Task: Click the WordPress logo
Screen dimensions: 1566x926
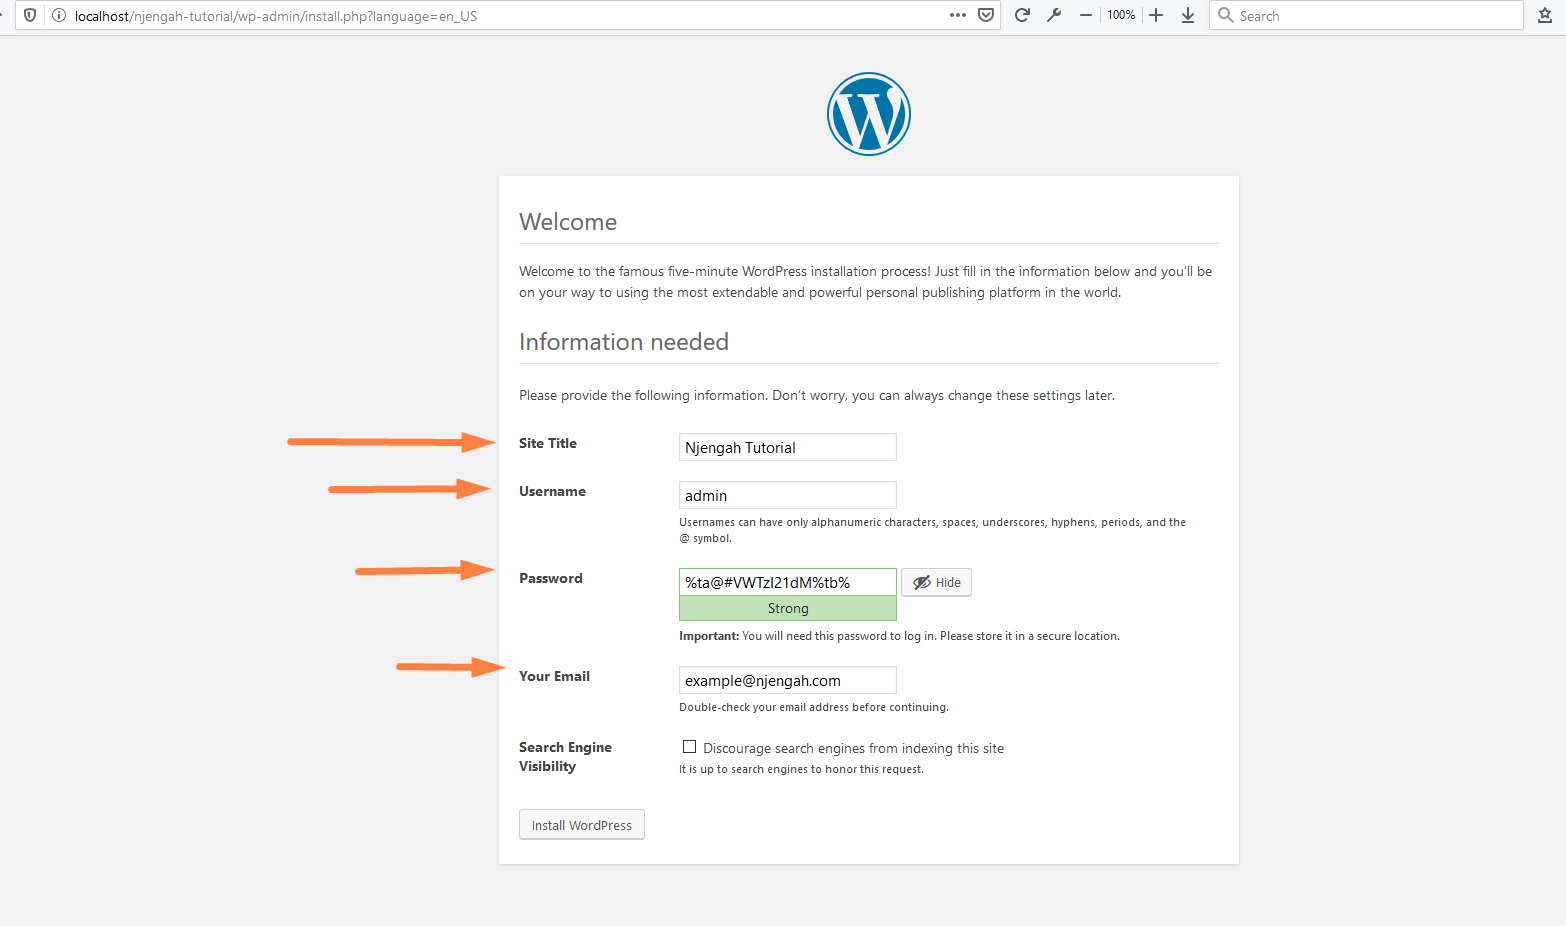Action: click(x=869, y=114)
